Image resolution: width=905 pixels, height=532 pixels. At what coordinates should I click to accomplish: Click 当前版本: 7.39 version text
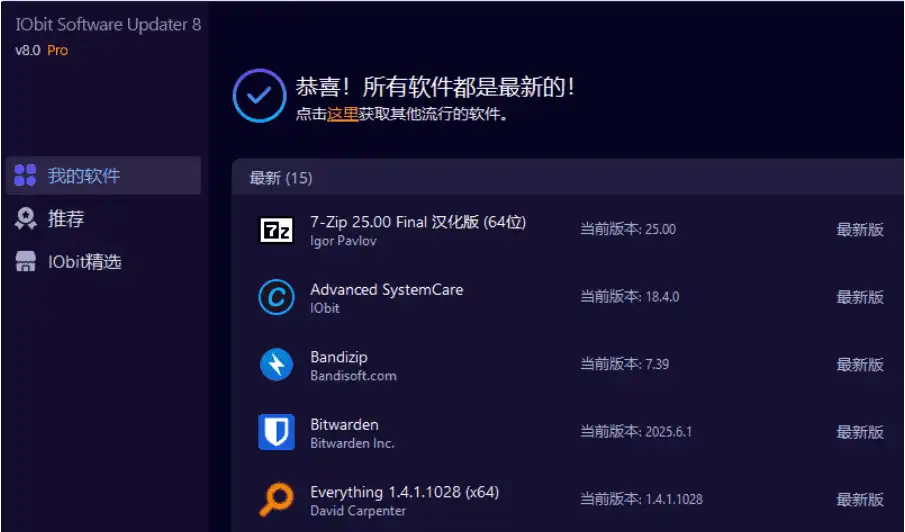(x=624, y=364)
